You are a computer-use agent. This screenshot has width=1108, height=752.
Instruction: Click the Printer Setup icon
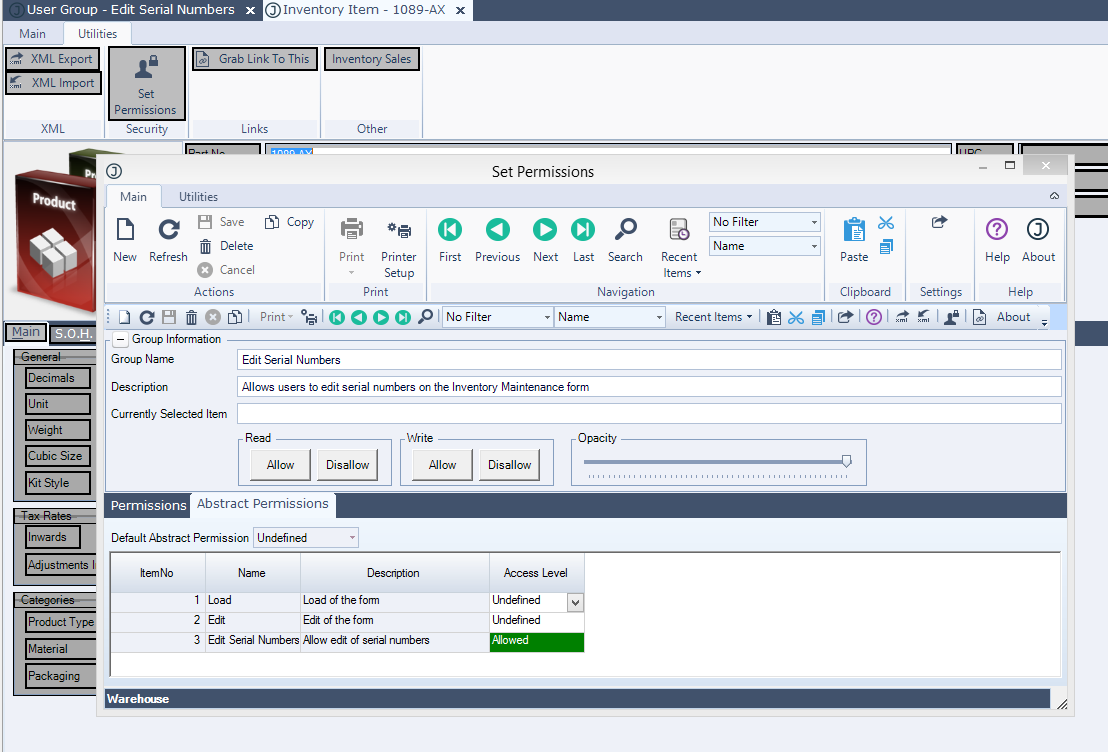click(399, 232)
